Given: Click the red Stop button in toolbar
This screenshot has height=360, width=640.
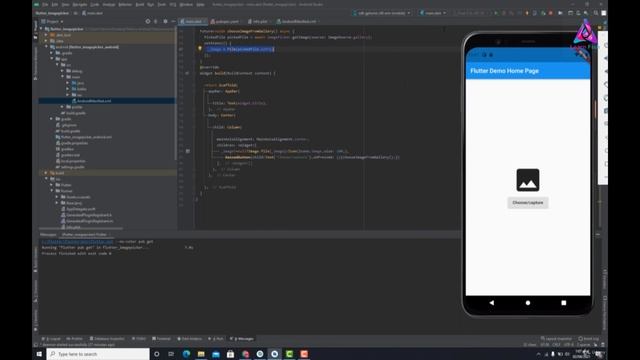Looking at the screenshot, I should click(551, 13).
